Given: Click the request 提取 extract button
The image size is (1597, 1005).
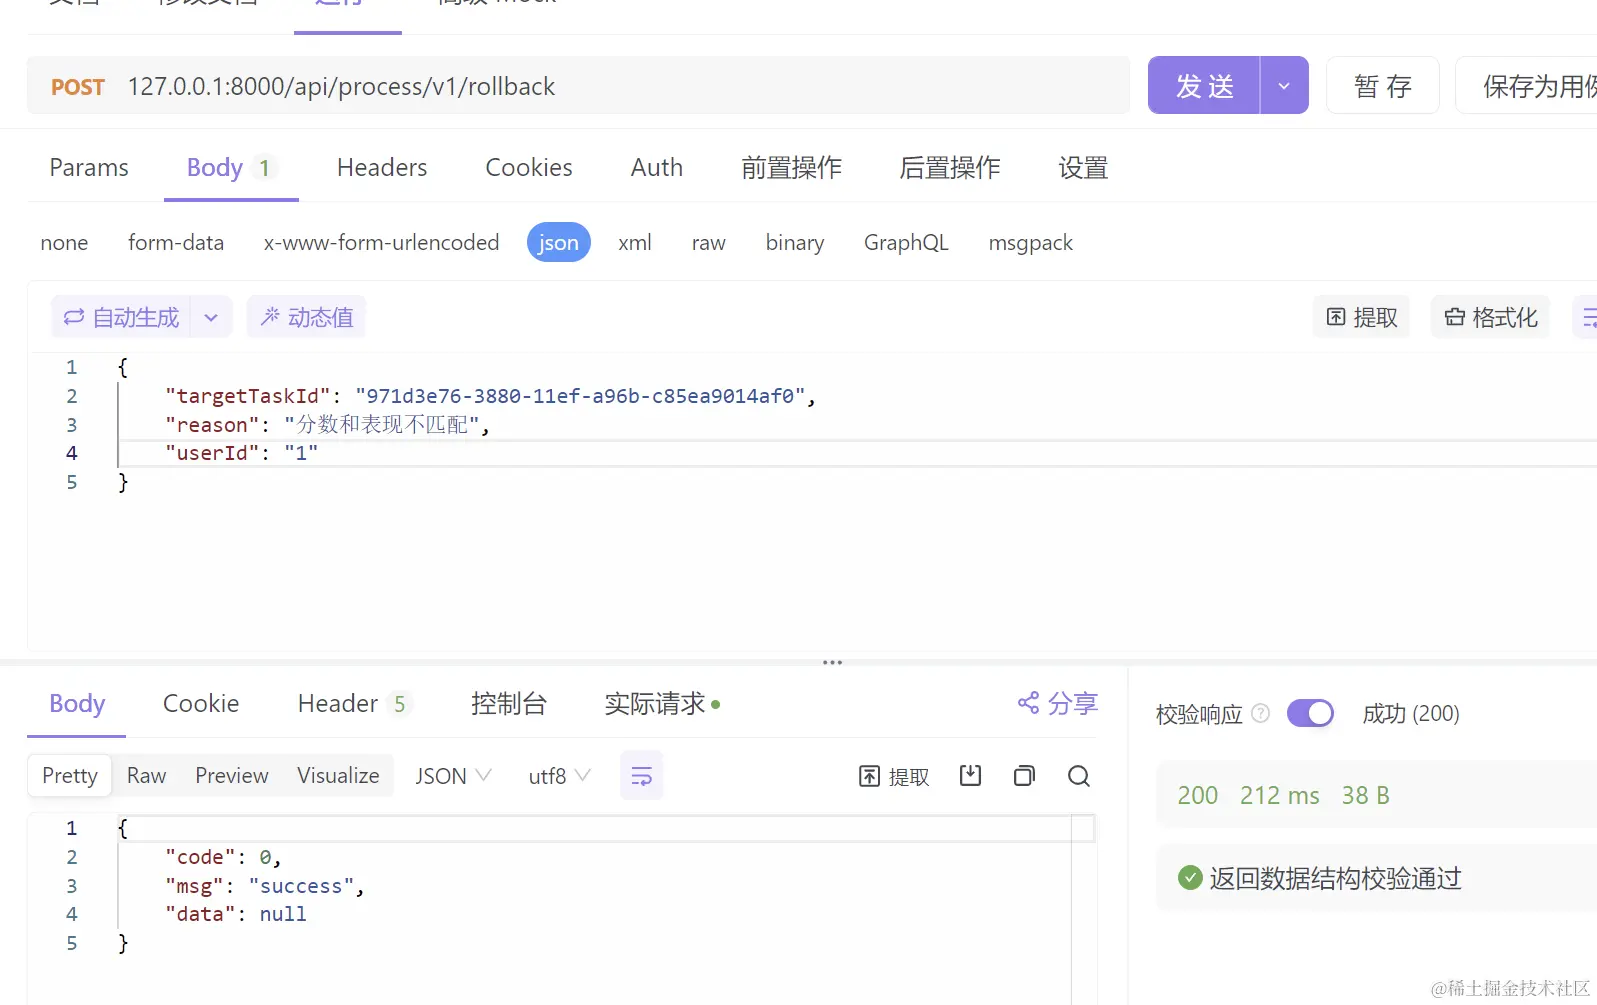Looking at the screenshot, I should tap(1361, 317).
